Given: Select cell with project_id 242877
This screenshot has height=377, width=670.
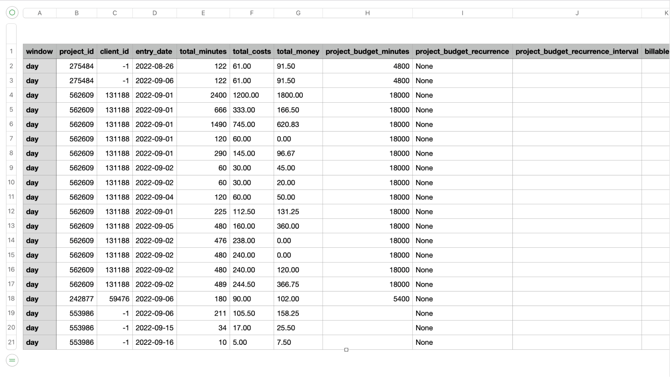Looking at the screenshot, I should [76, 299].
